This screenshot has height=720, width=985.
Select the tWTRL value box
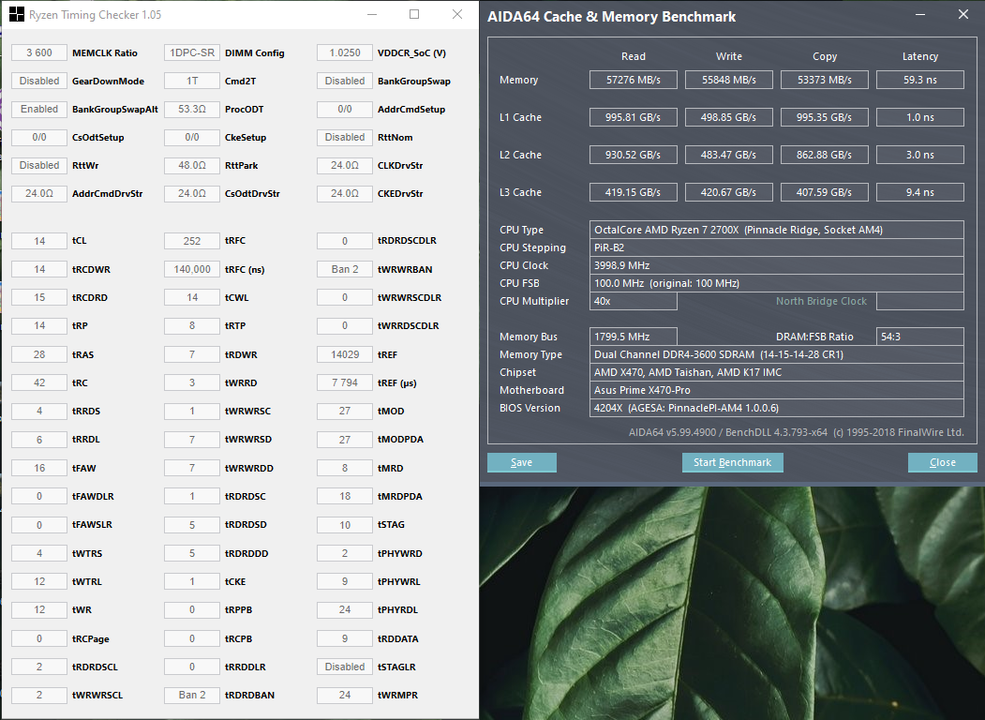pos(39,582)
